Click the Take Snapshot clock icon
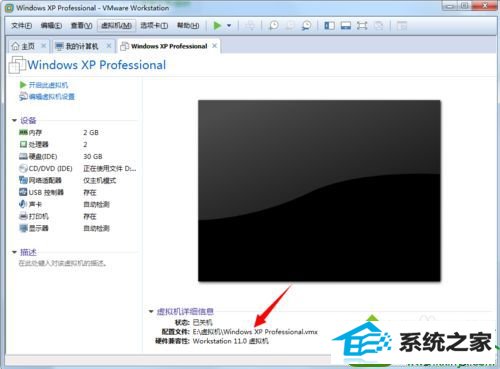 [274, 25]
